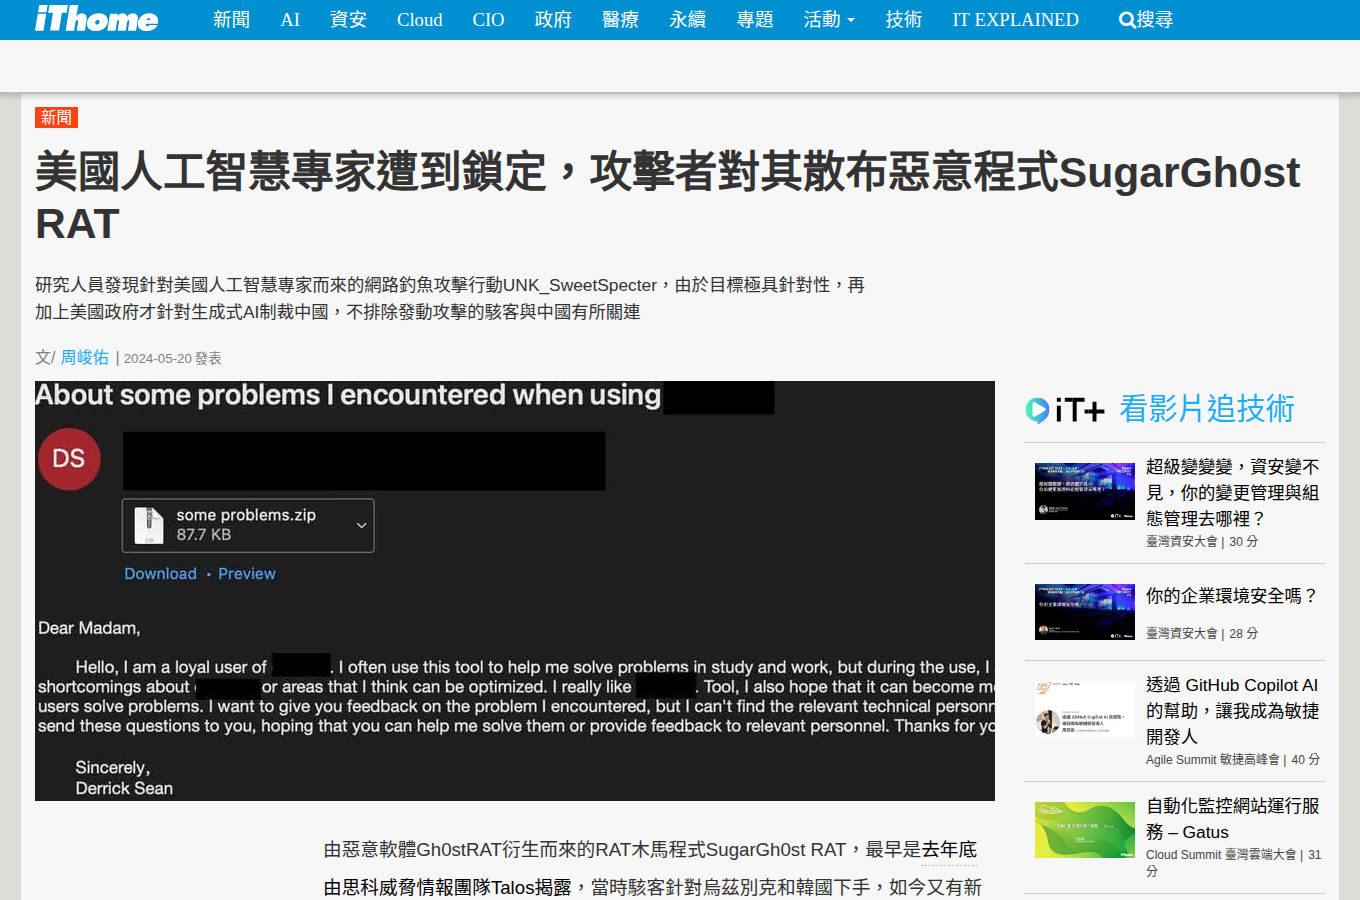The height and width of the screenshot is (900, 1360).
Task: Go to 專題 section
Action: point(755,20)
